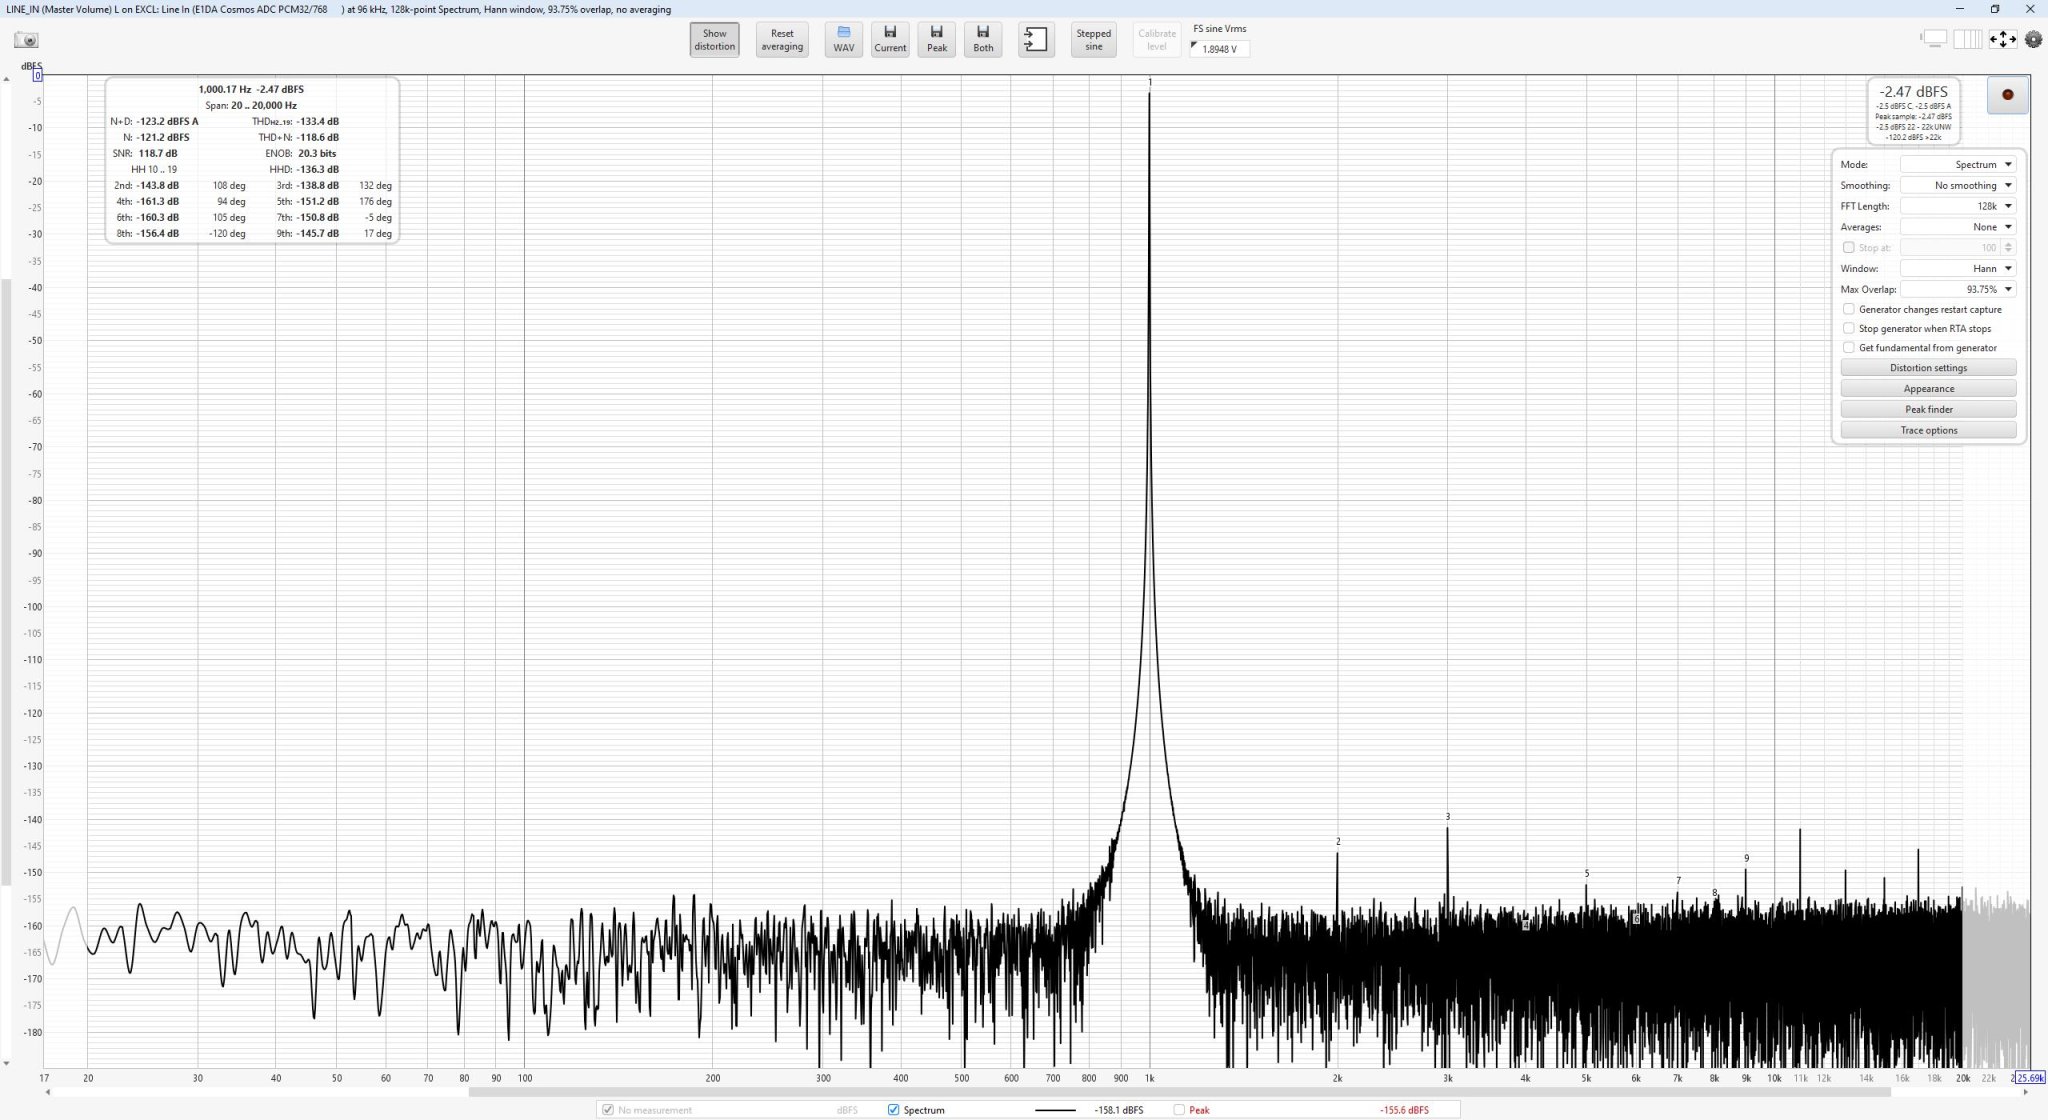The width and height of the screenshot is (2048, 1120).
Task: Enable Get fundamental from generator
Action: [x=1848, y=347]
